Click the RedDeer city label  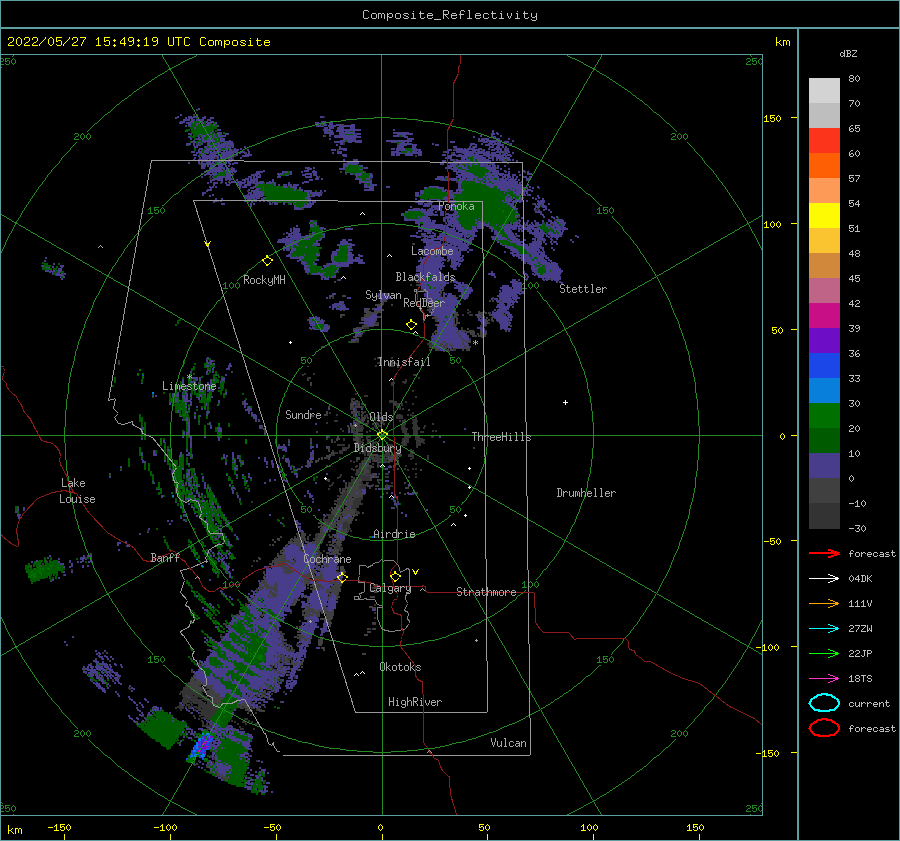(x=424, y=303)
